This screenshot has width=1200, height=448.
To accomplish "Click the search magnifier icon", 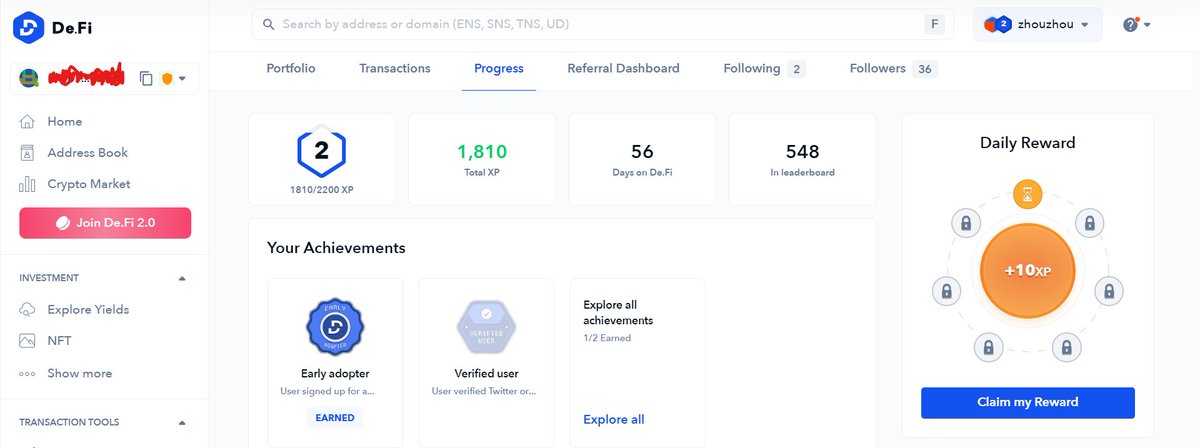I will [268, 24].
